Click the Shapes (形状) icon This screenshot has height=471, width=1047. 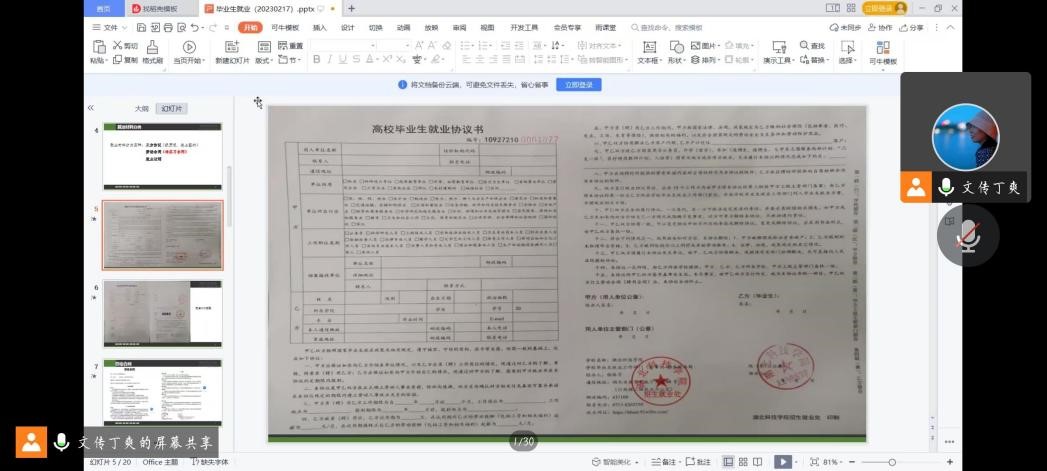pos(676,47)
